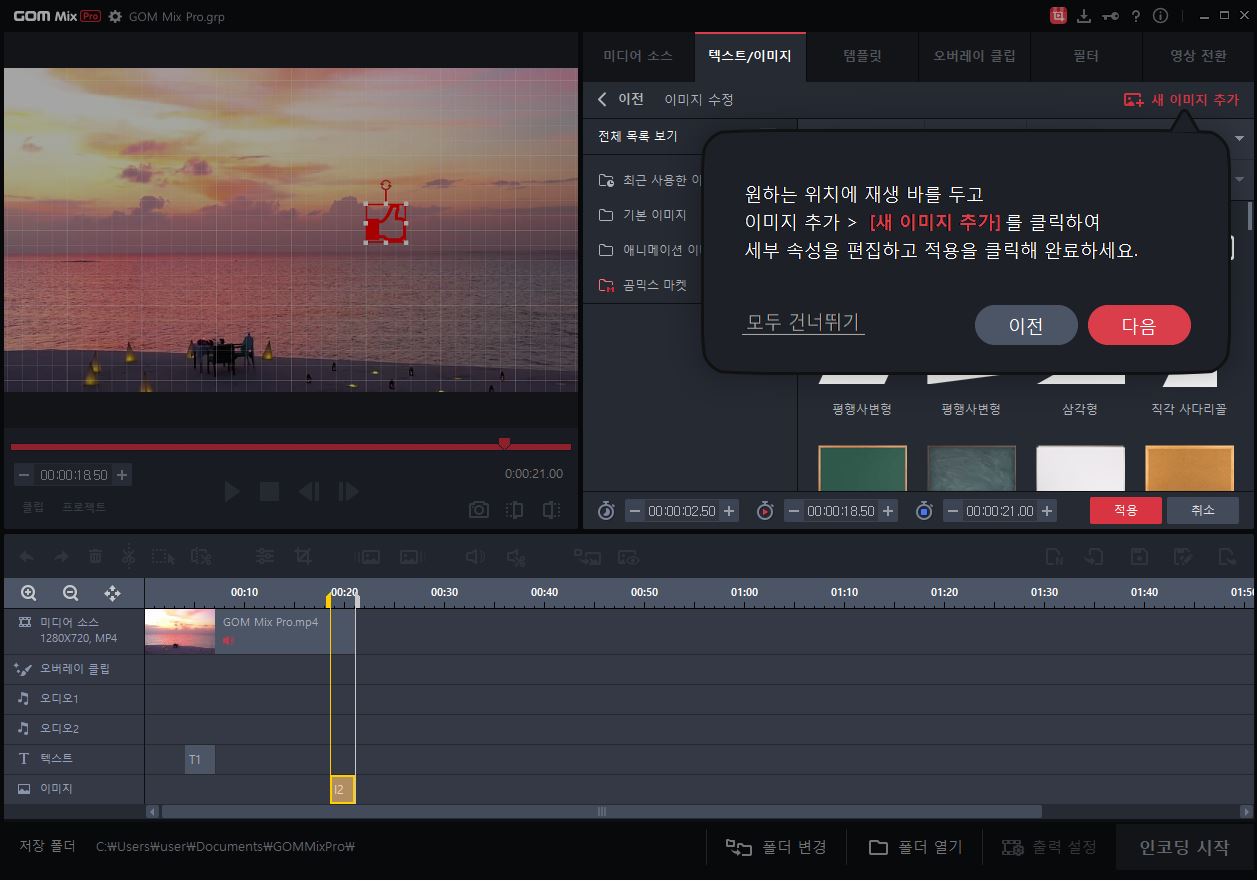
Task: Select the GOM Mix Pro.mp4 clip on timeline
Action: [250, 631]
